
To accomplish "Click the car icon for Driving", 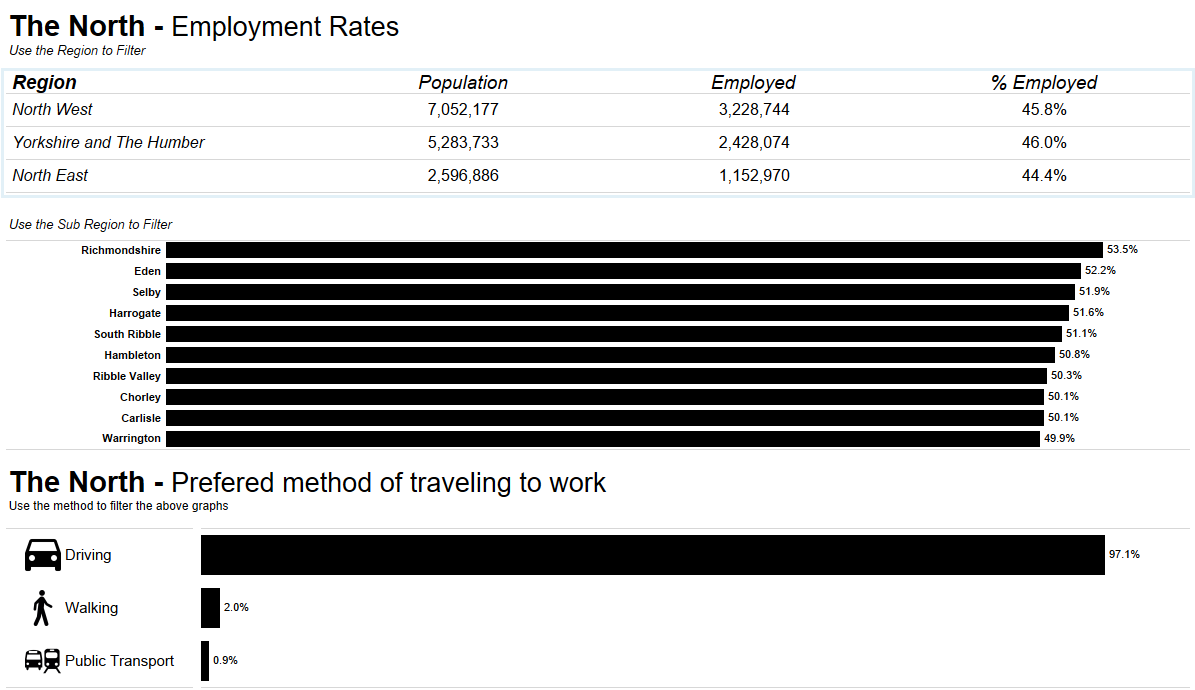I will [x=42, y=555].
